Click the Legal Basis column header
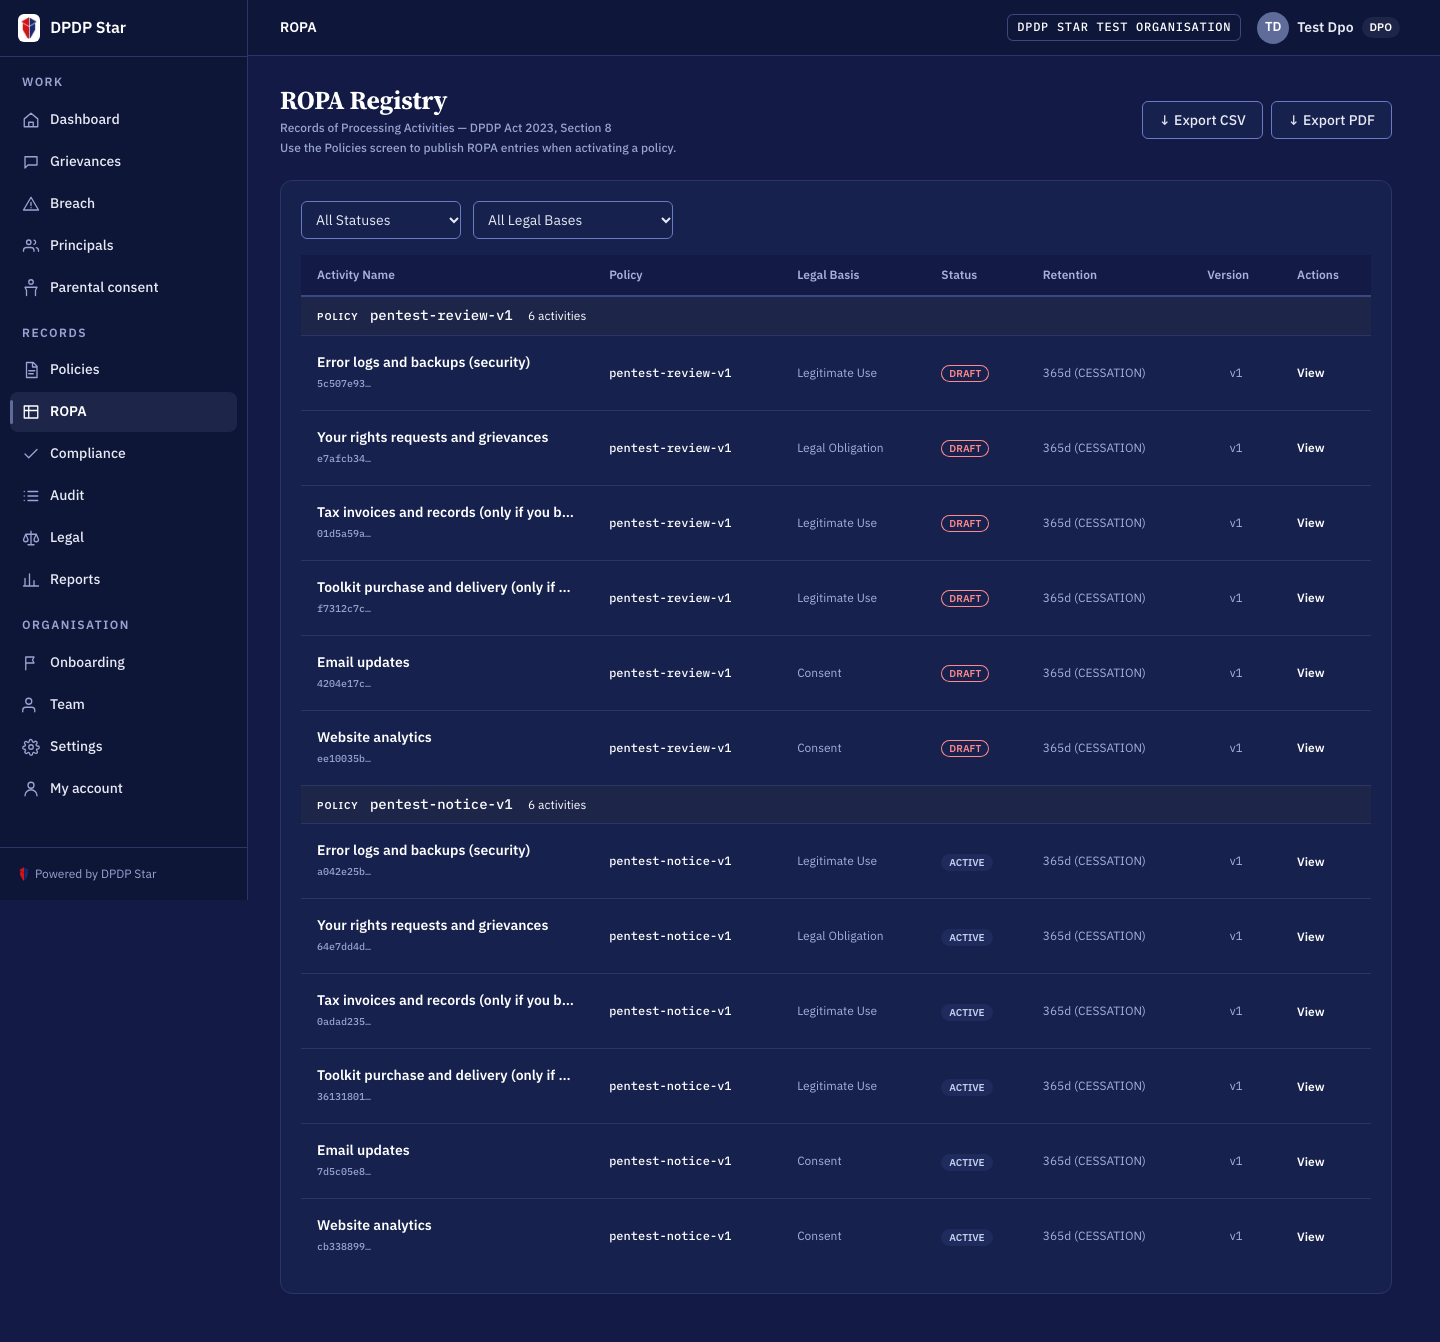The height and width of the screenshot is (1342, 1440). (x=828, y=275)
